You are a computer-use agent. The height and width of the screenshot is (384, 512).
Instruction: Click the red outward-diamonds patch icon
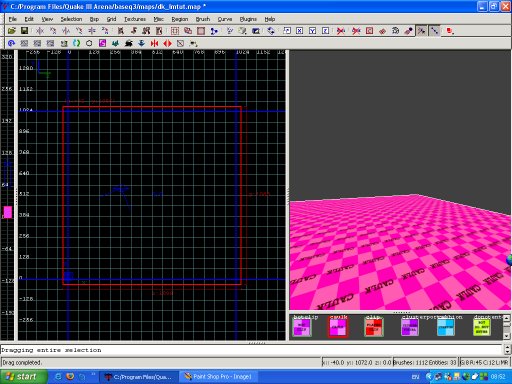click(167, 43)
